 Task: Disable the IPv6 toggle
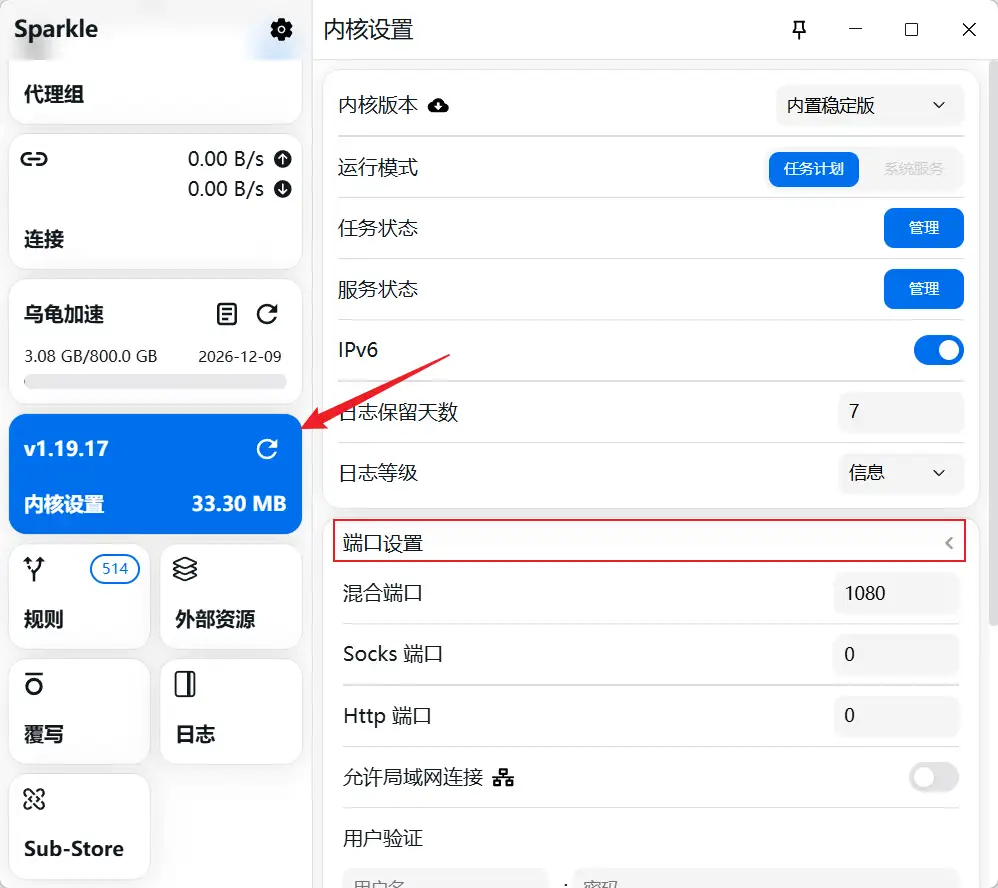point(938,350)
